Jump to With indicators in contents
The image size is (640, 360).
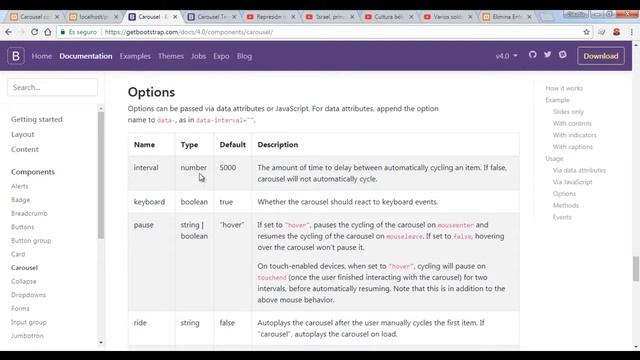(574, 135)
